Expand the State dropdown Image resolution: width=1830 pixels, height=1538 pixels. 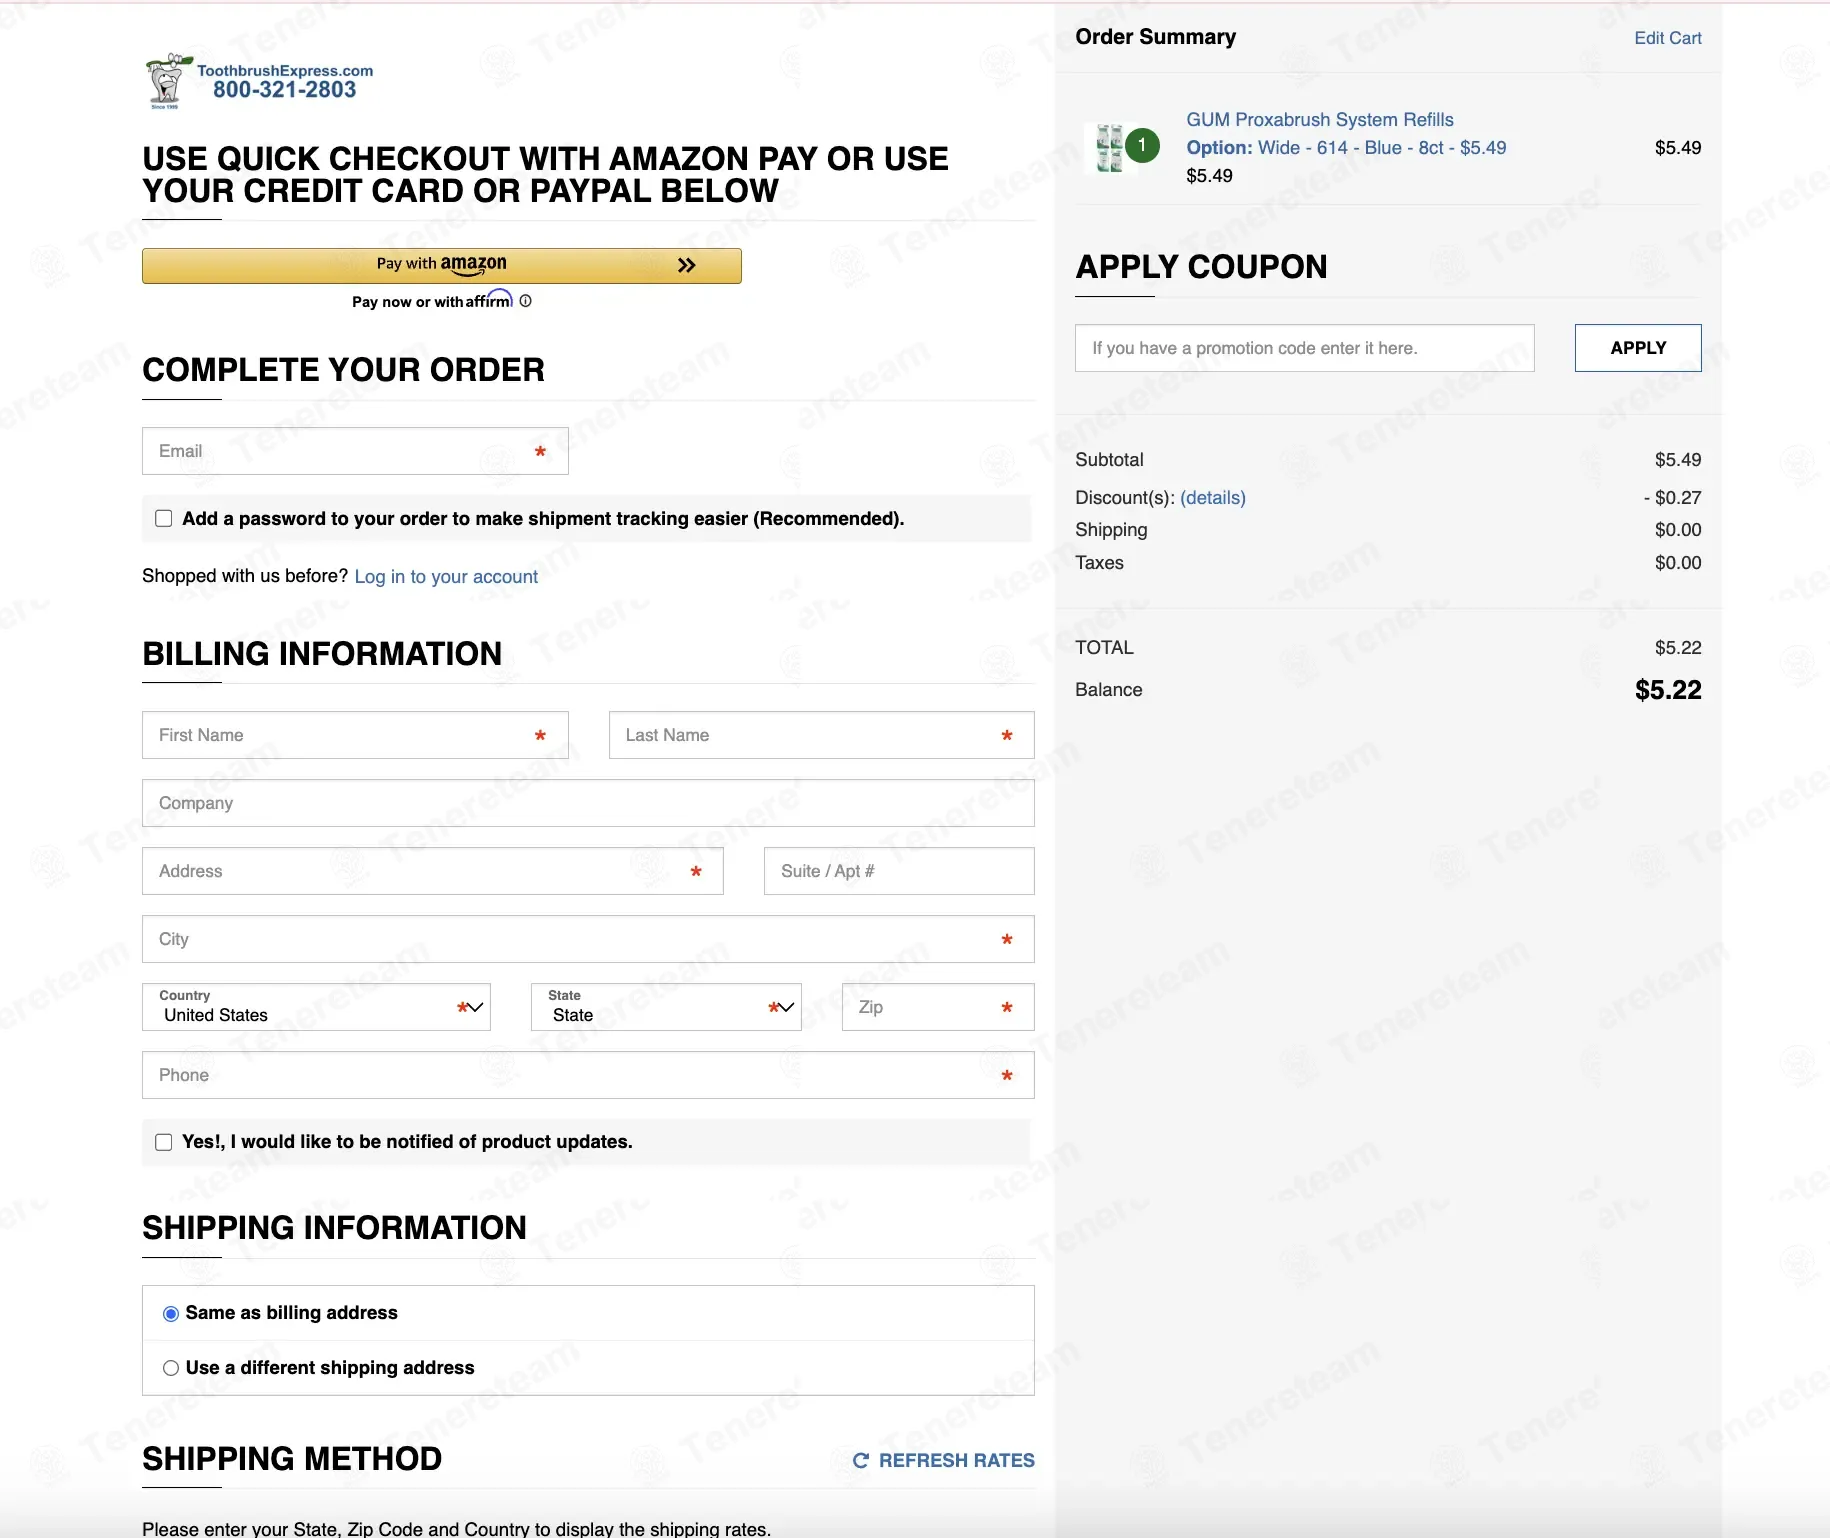pyautogui.click(x=666, y=1007)
